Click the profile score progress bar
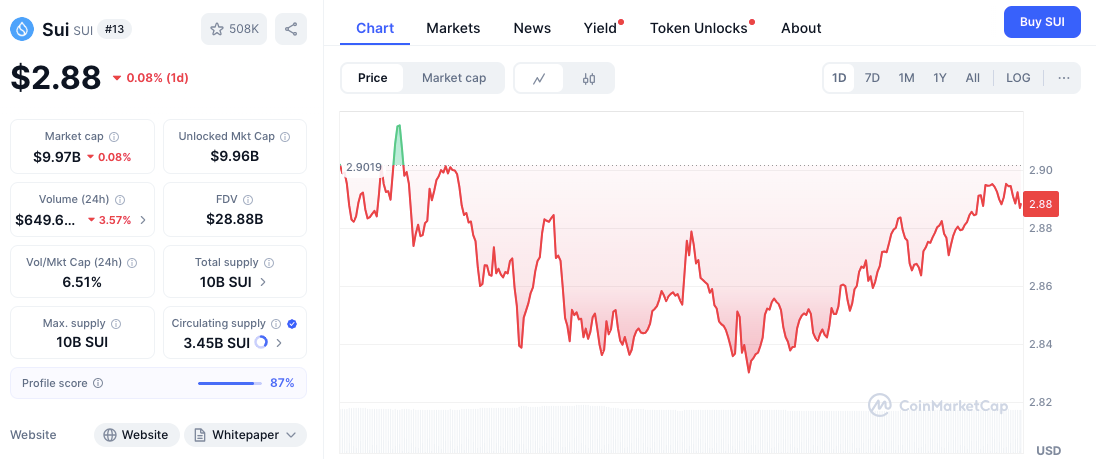The height and width of the screenshot is (459, 1096). [x=228, y=383]
